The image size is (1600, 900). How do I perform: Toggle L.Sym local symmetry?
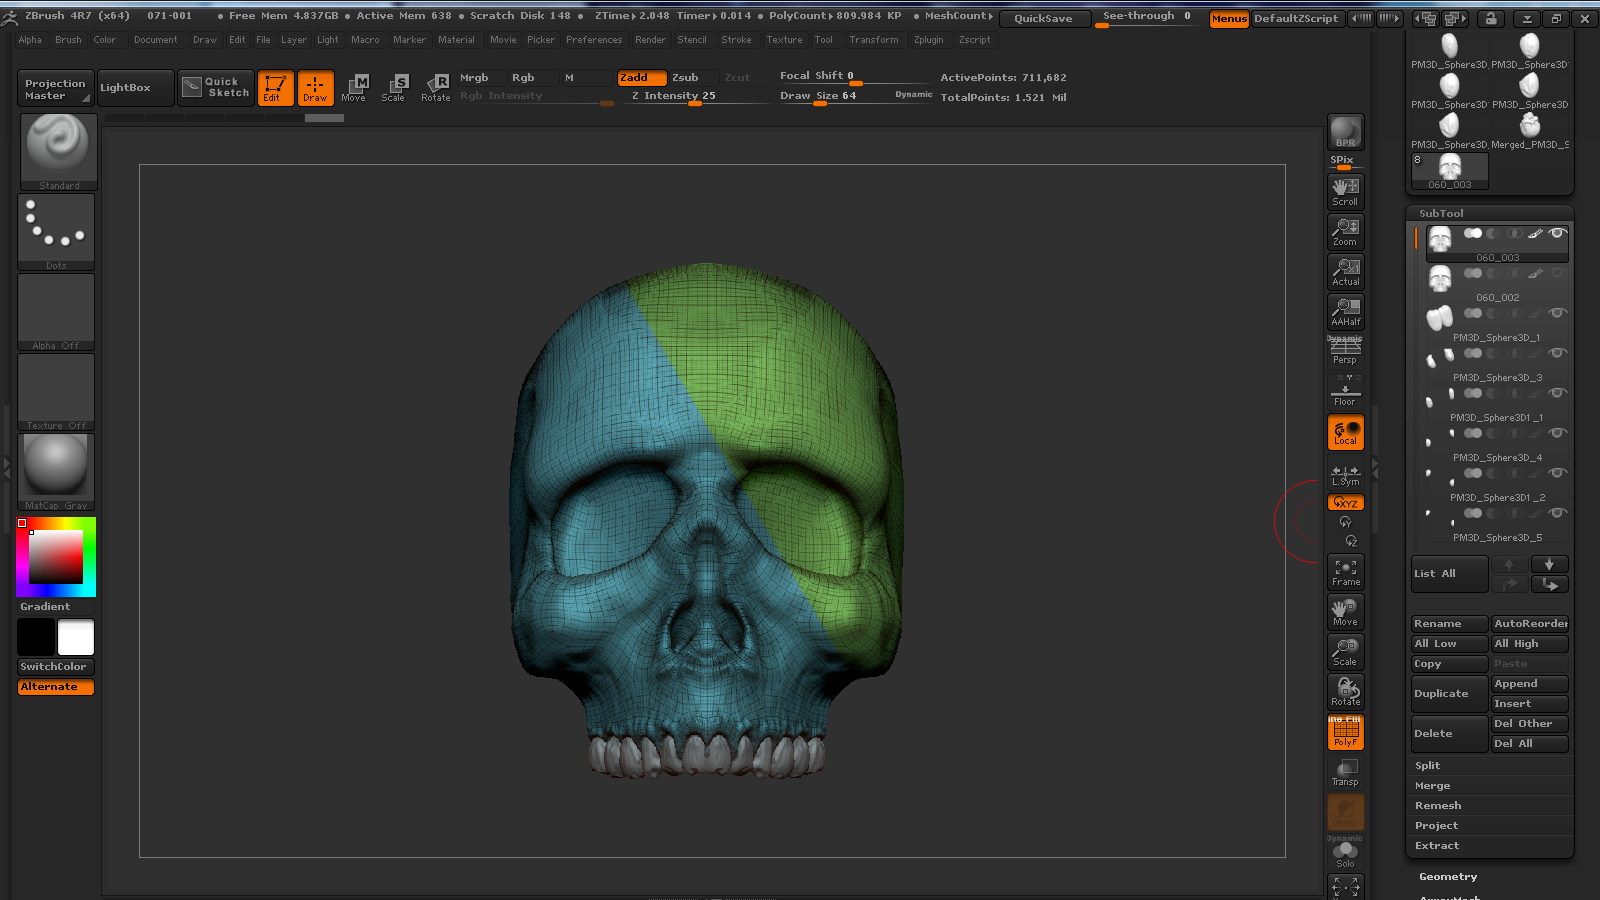tap(1346, 474)
